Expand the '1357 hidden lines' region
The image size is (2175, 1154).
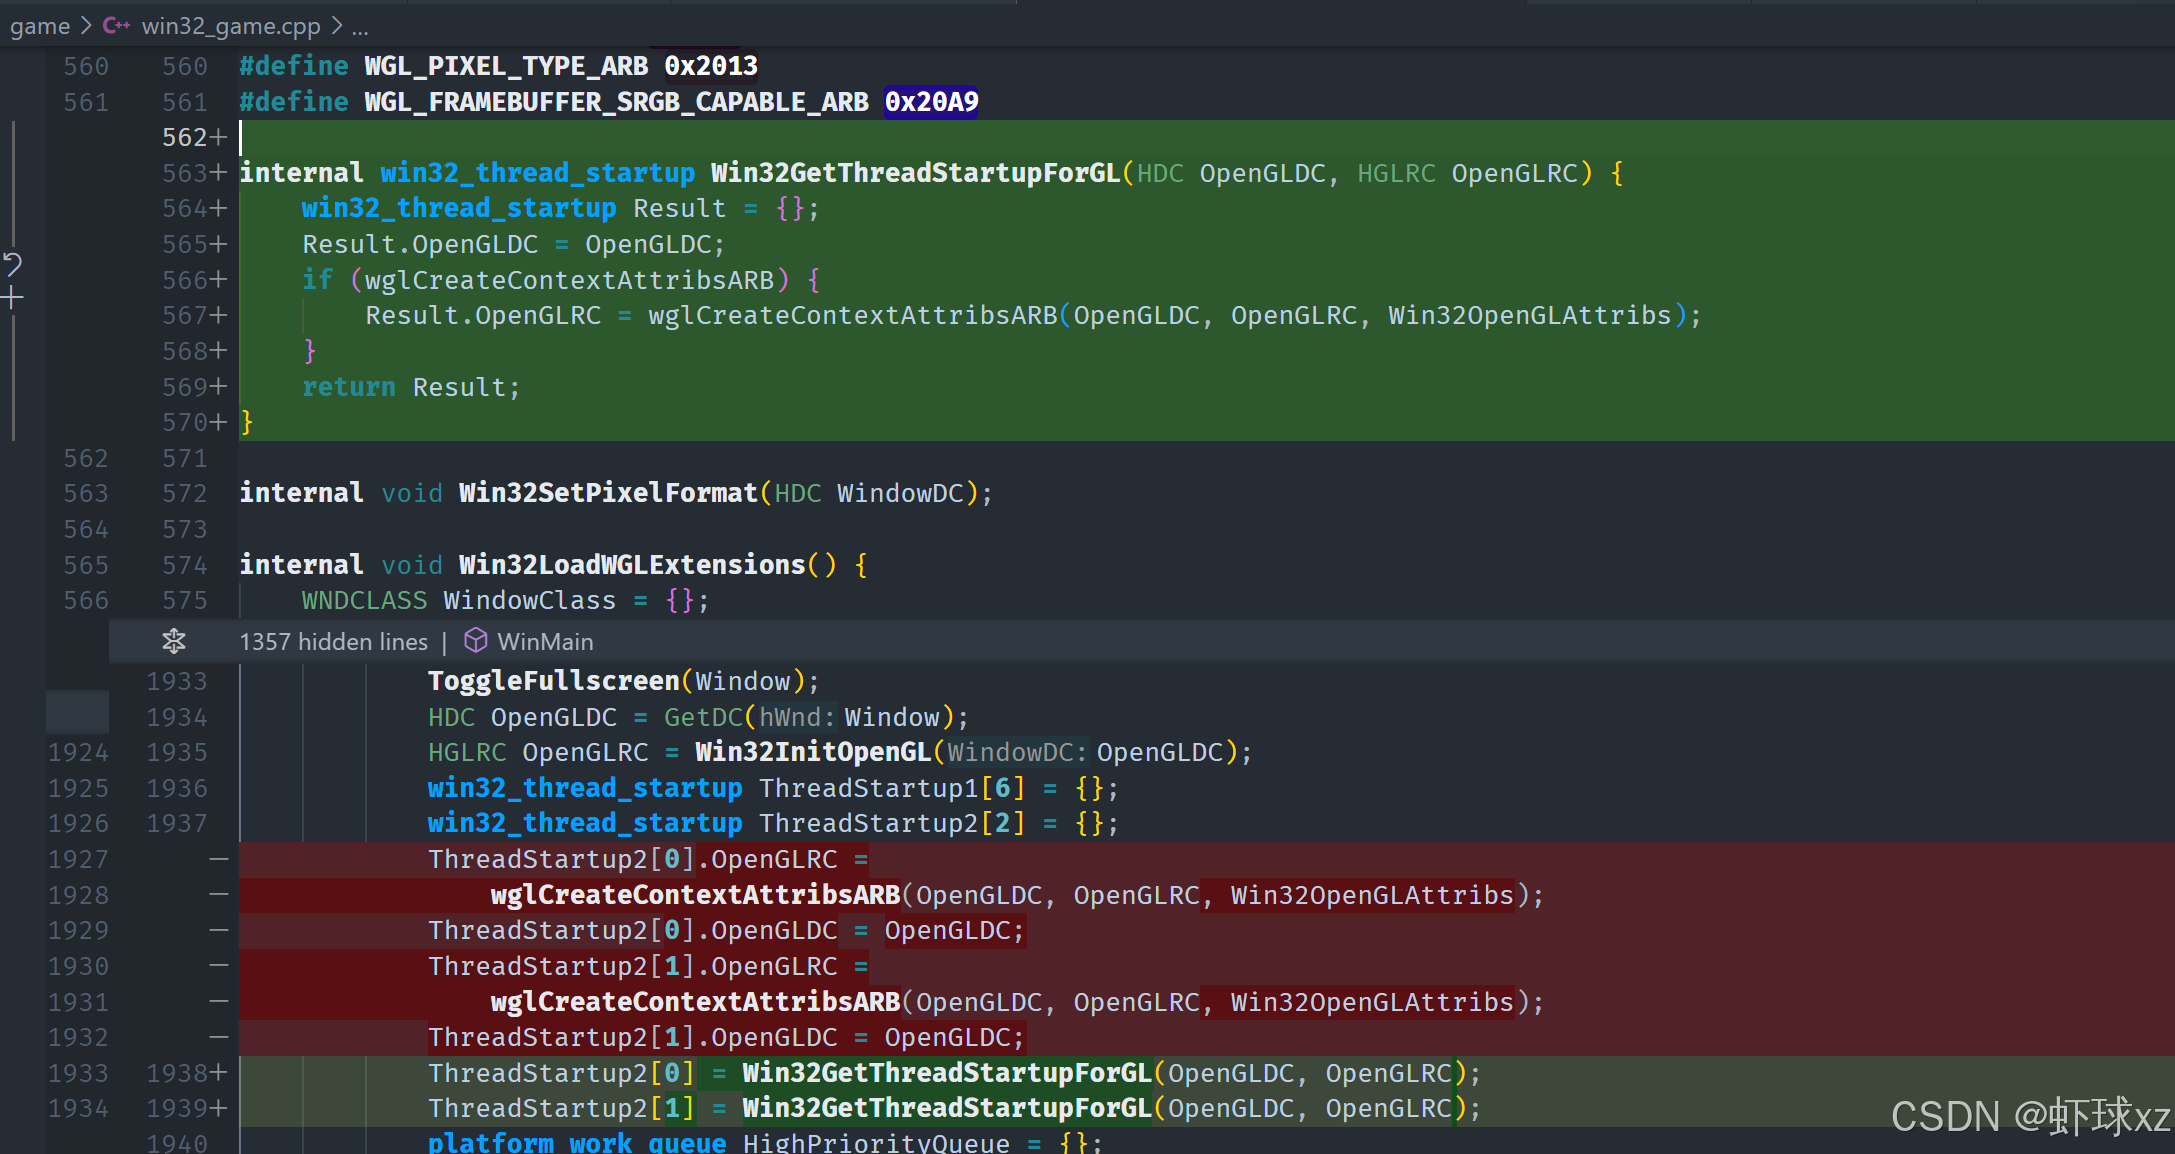(333, 641)
